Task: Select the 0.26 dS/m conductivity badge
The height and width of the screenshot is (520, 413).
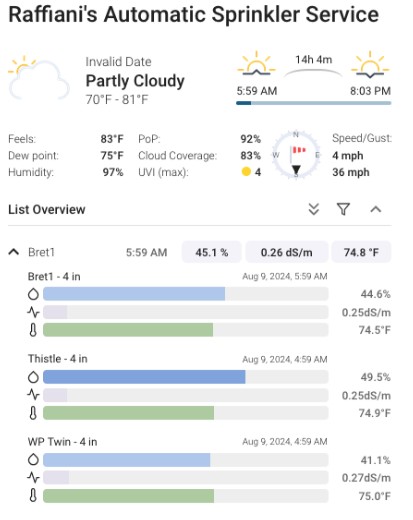Action: [287, 252]
